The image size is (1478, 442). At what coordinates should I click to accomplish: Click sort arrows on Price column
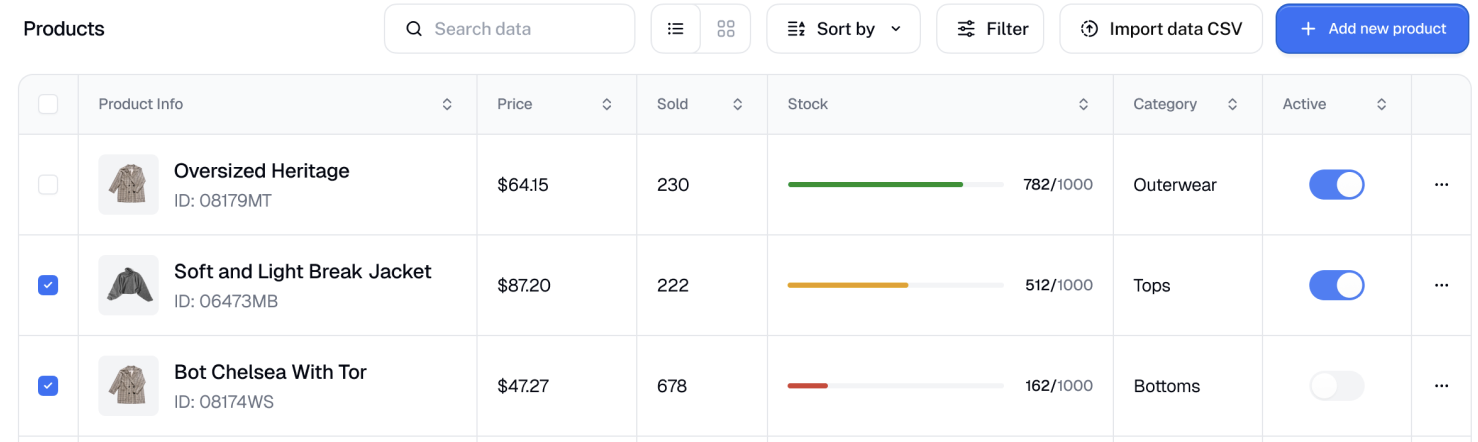(x=606, y=104)
